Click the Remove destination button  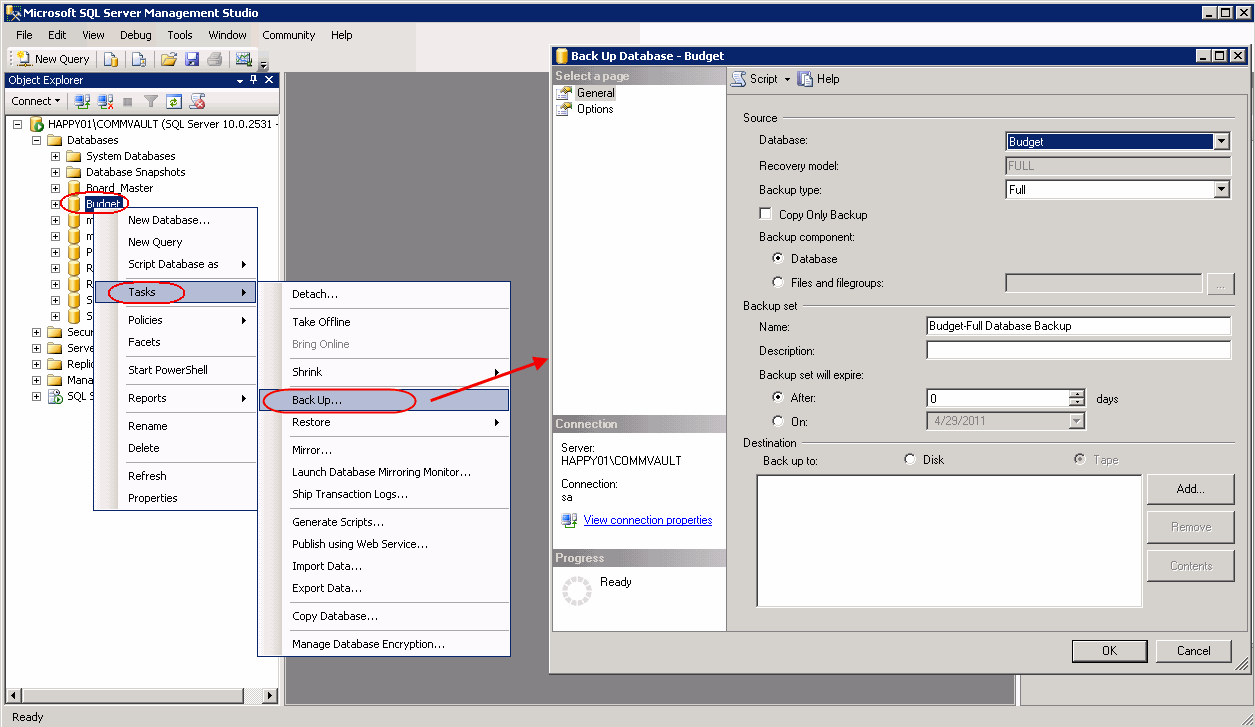[x=1191, y=527]
